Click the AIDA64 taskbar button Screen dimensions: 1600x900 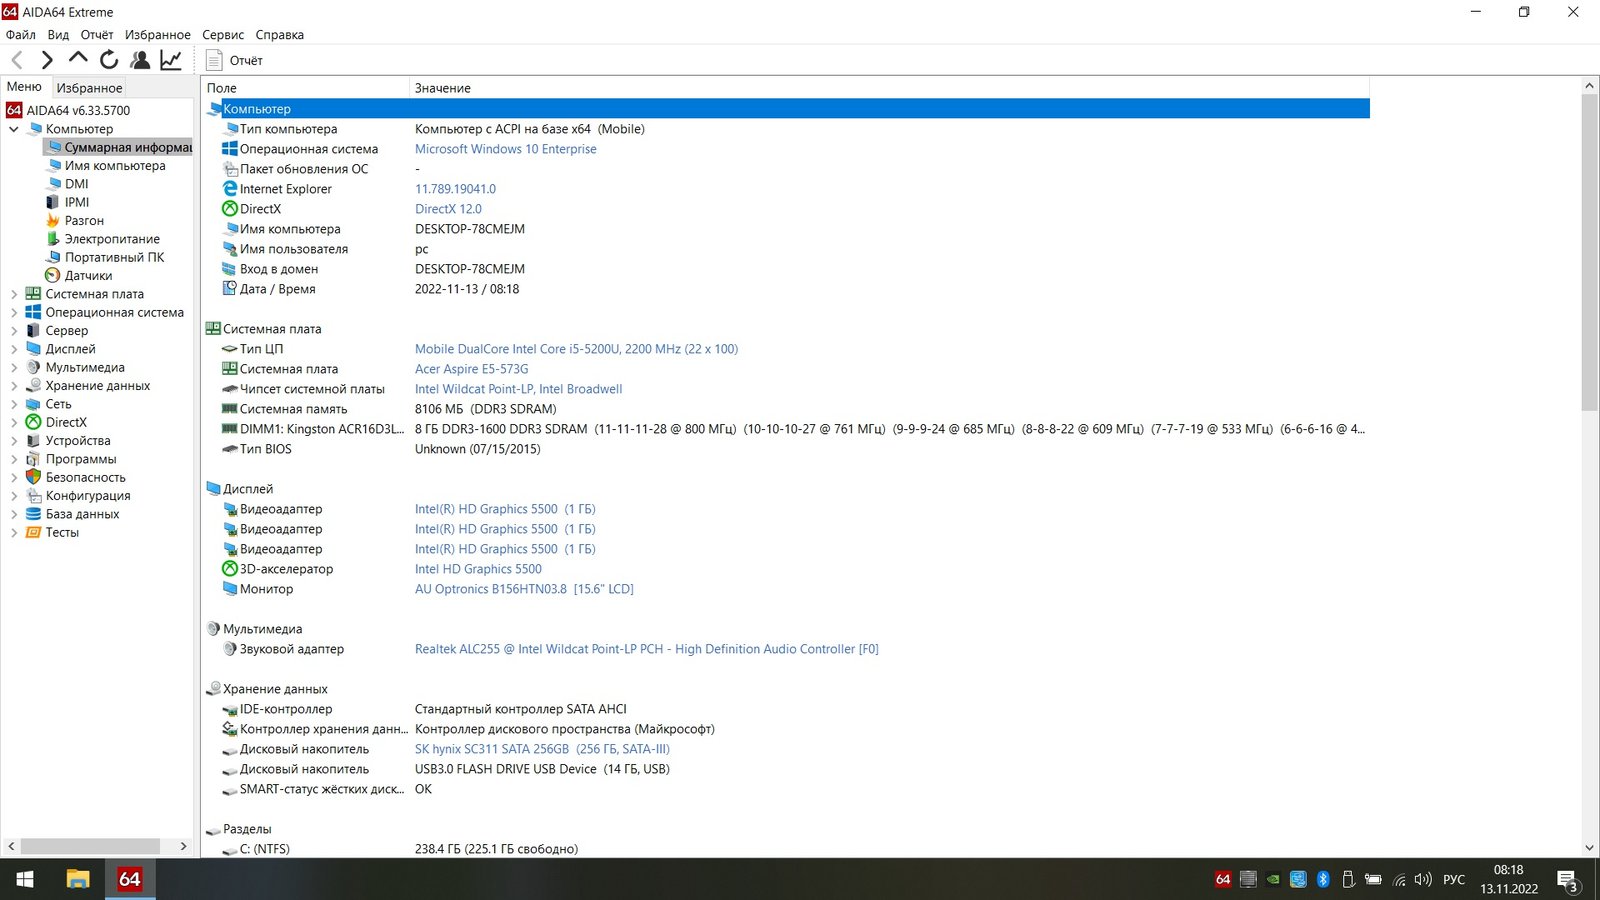pyautogui.click(x=130, y=879)
